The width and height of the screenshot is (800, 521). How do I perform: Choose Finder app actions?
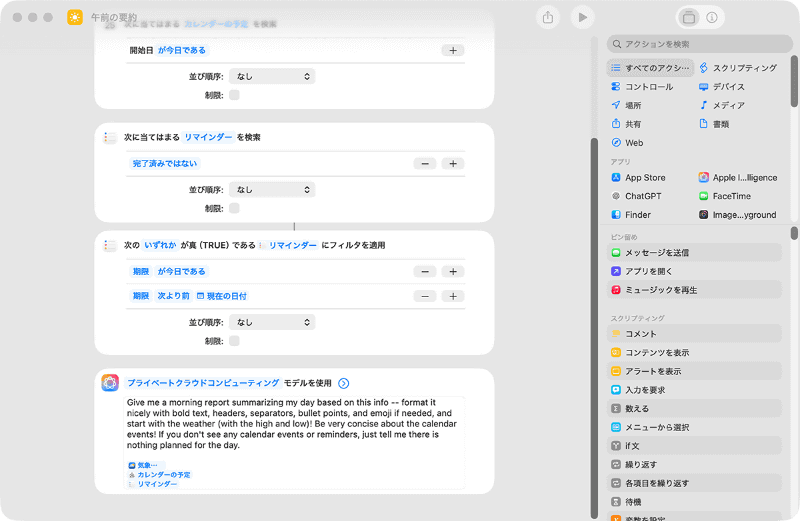[x=631, y=215]
